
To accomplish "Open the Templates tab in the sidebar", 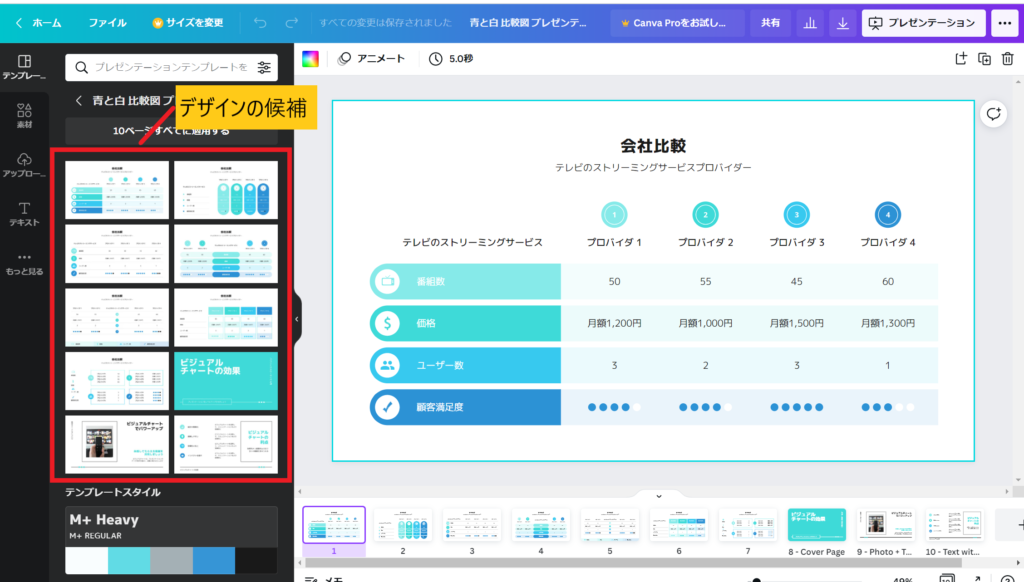I will pyautogui.click(x=24, y=67).
